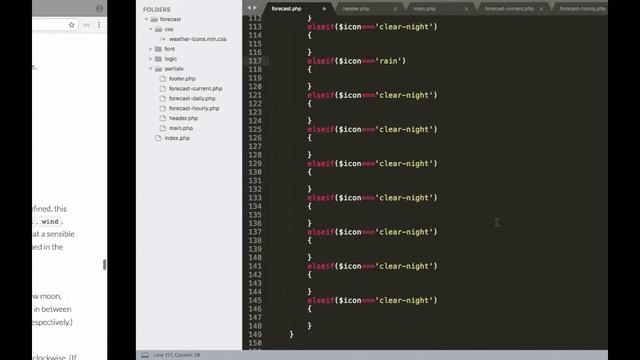Switch to the header.php tab
The height and width of the screenshot is (360, 640).
tap(356, 9)
